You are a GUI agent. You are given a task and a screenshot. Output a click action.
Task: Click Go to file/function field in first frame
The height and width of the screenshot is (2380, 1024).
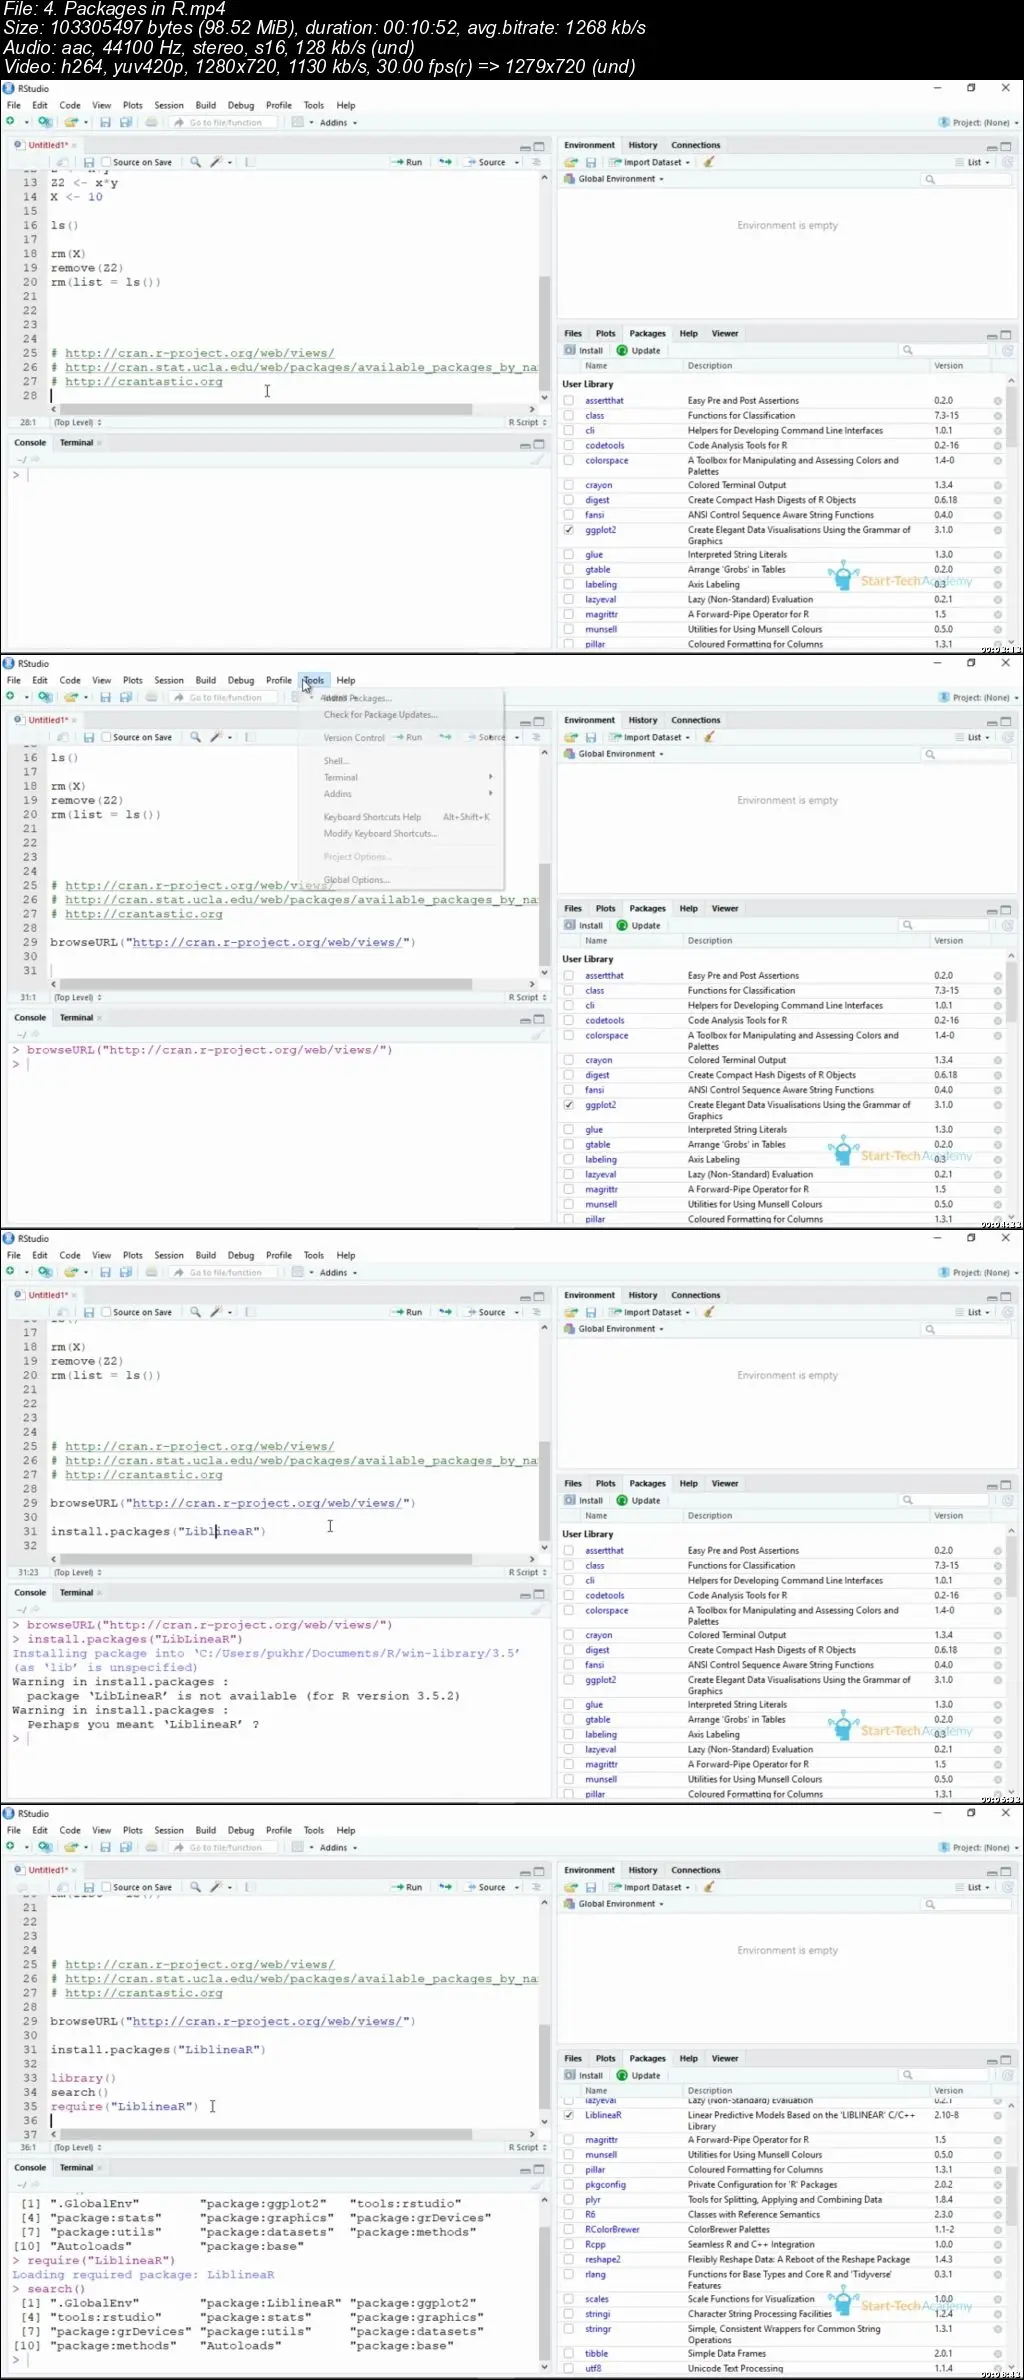(224, 123)
